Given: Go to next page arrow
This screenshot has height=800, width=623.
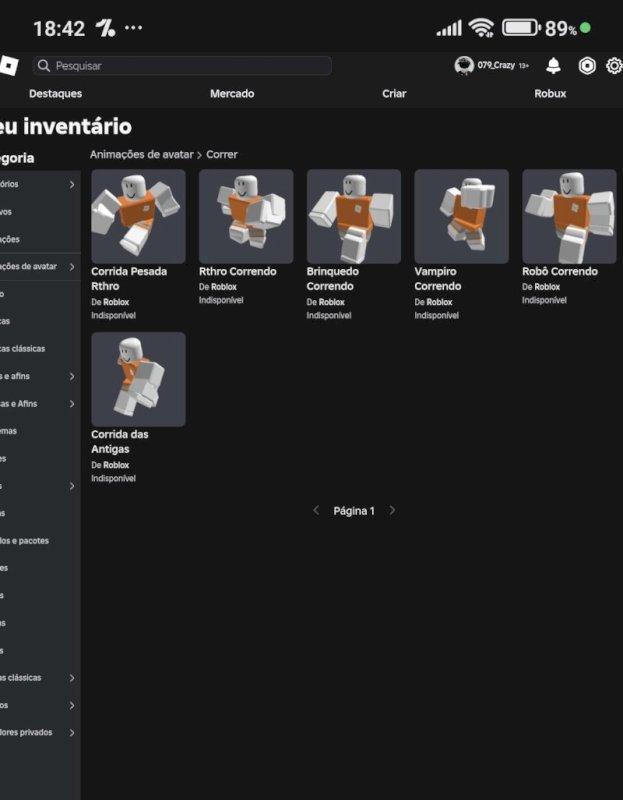Looking at the screenshot, I should coord(392,510).
